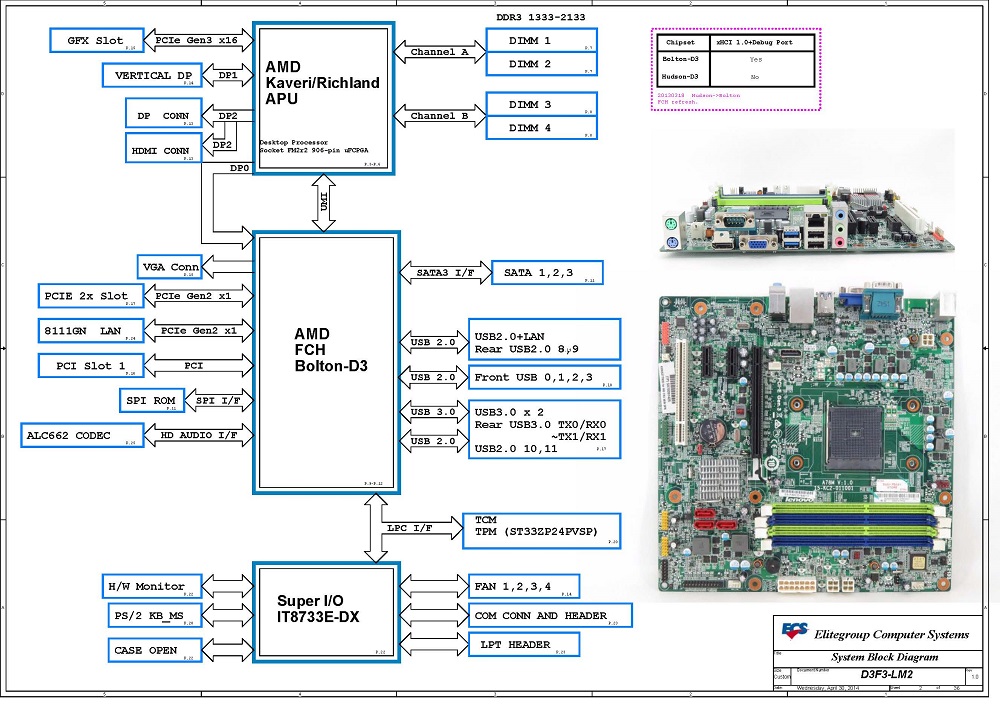Select the H/W Monitor box
1000x706 pixels.
(x=152, y=586)
